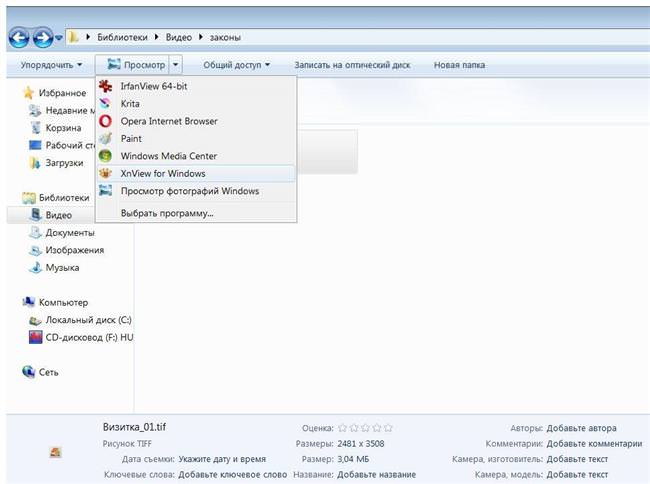Select Избранное in navigation pane
This screenshot has width=650, height=484.
62,93
